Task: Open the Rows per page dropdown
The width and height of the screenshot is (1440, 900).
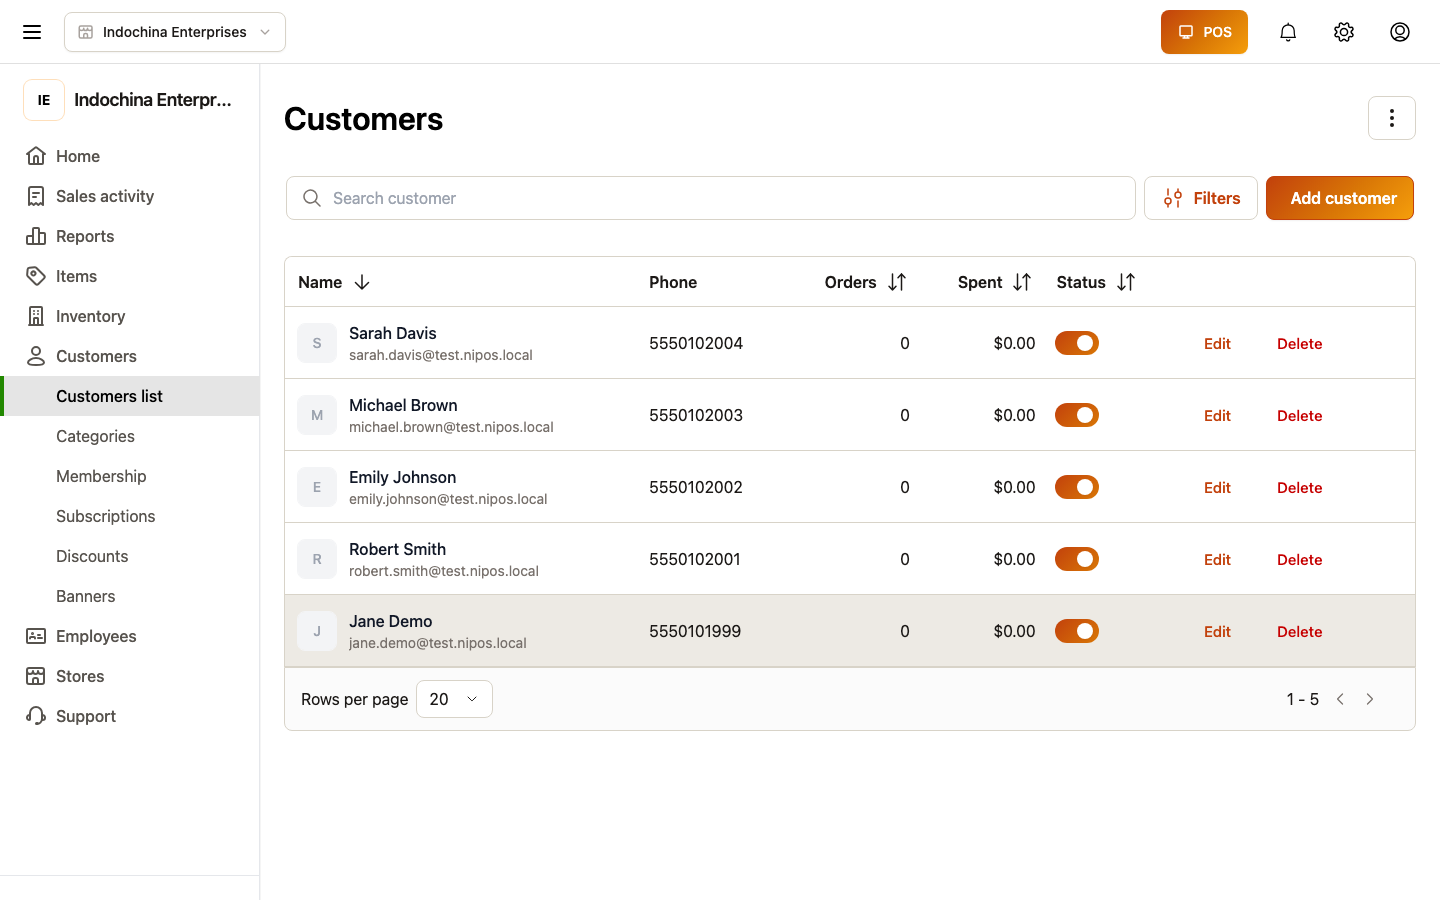Action: coord(454,699)
